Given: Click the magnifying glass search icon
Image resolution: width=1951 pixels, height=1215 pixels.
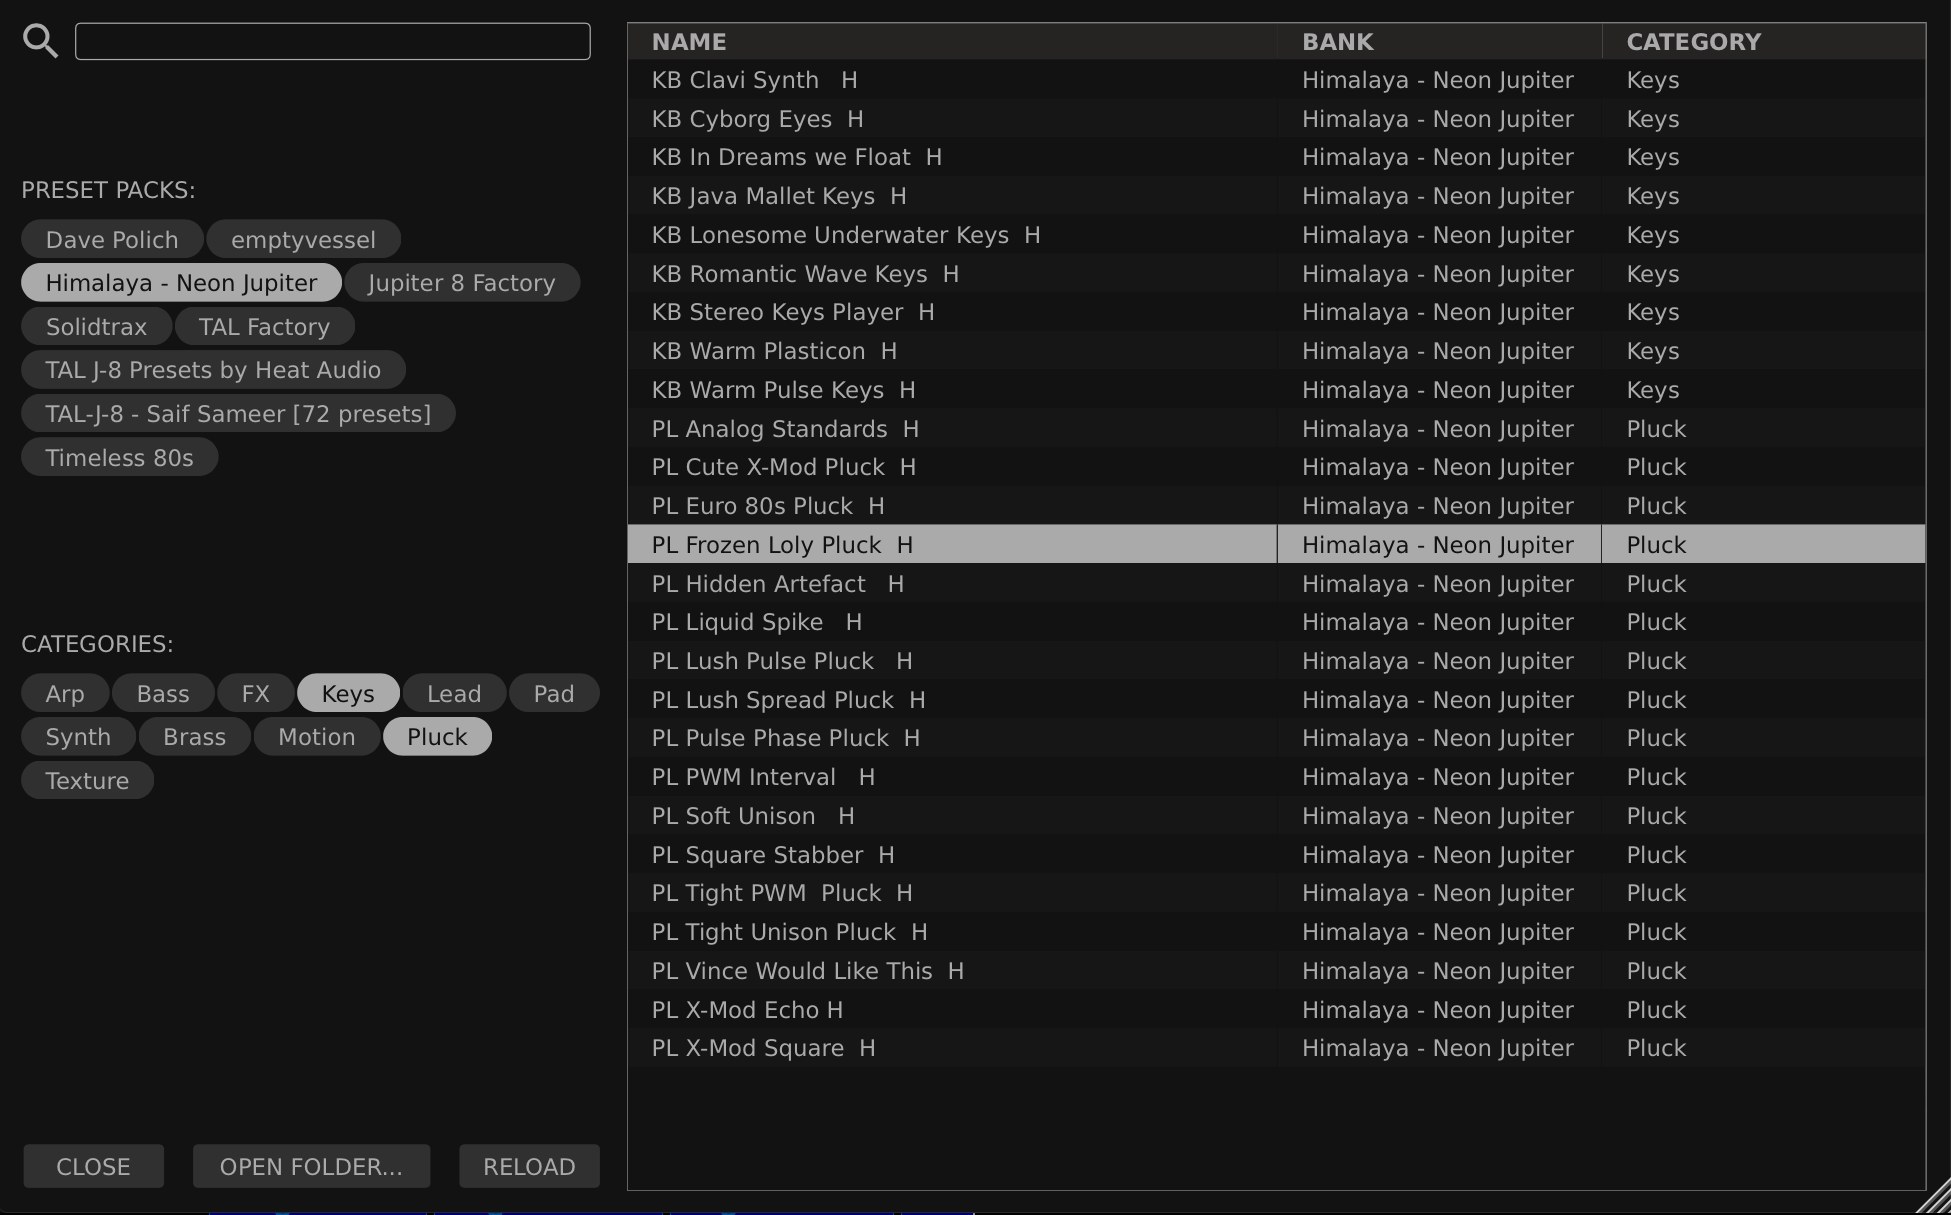Looking at the screenshot, I should pos(40,41).
